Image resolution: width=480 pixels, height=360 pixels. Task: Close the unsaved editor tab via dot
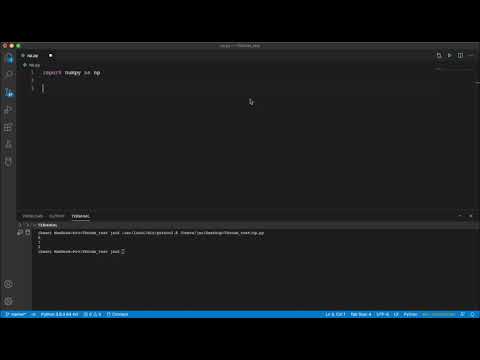tap(51, 56)
